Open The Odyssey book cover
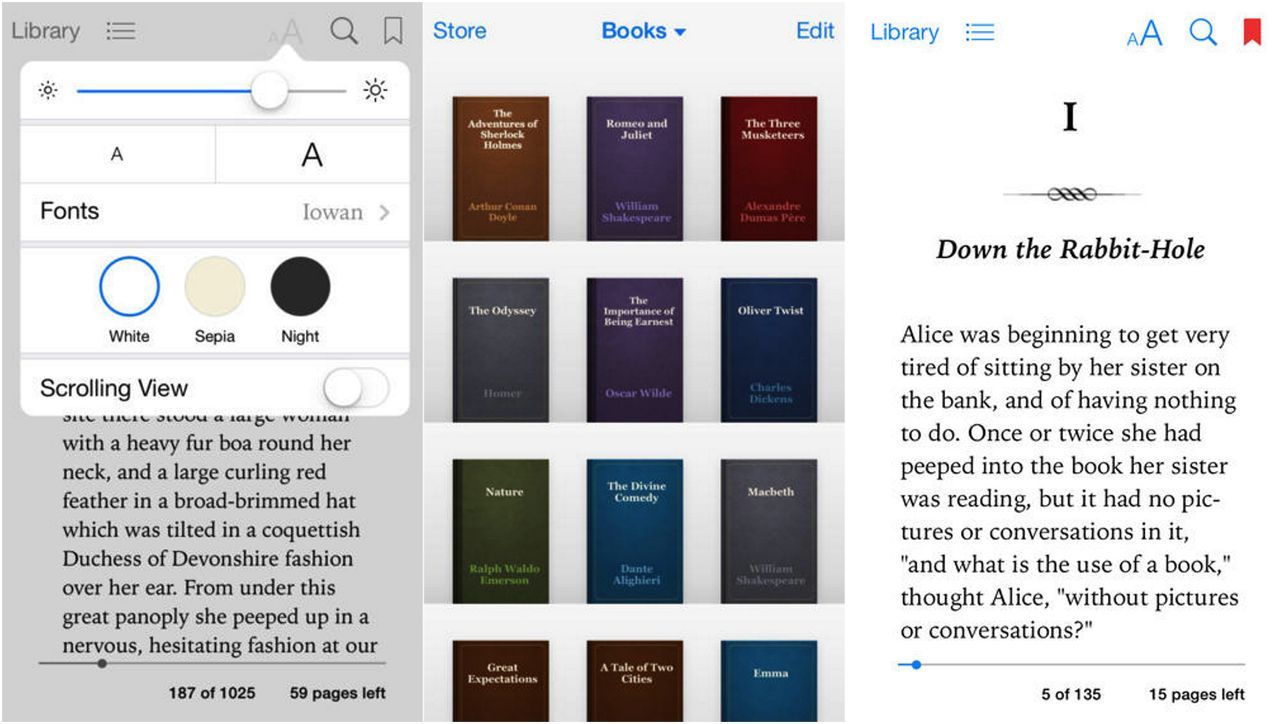This screenshot has height=724, width=1284. [501, 350]
